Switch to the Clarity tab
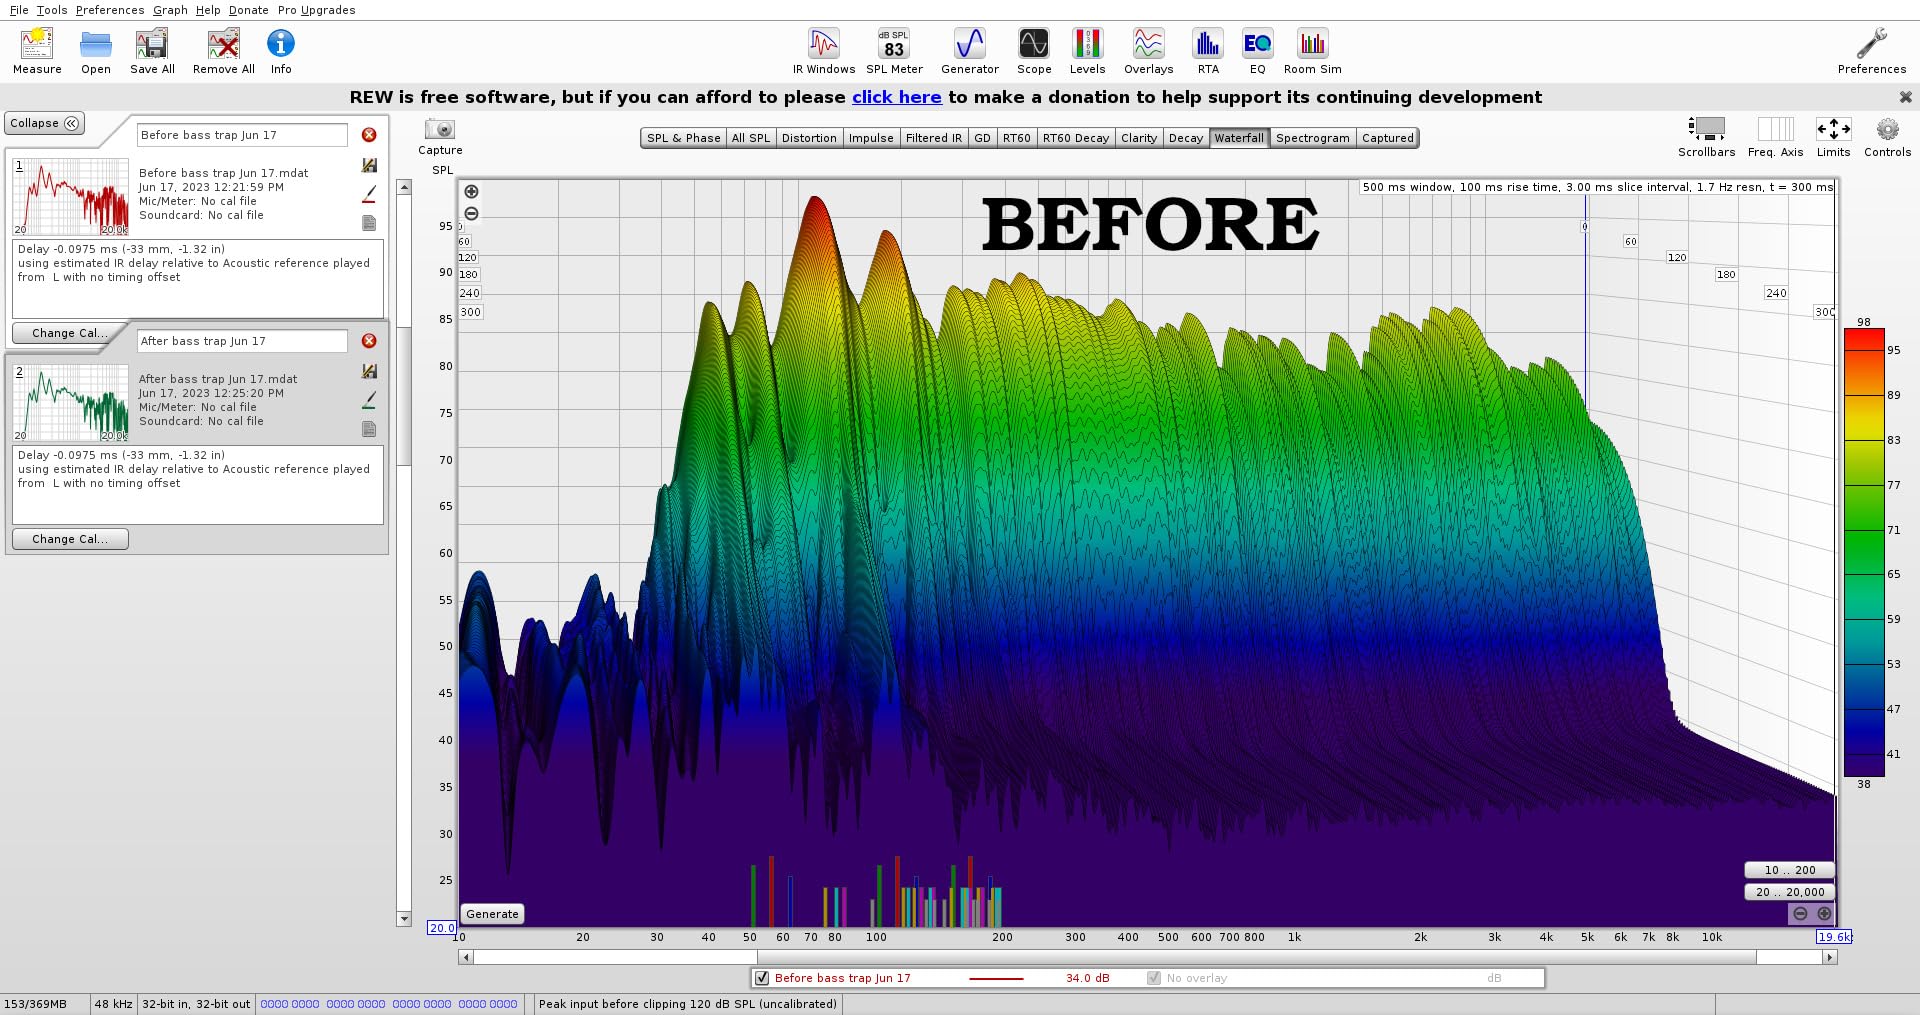1920x1015 pixels. (1139, 138)
